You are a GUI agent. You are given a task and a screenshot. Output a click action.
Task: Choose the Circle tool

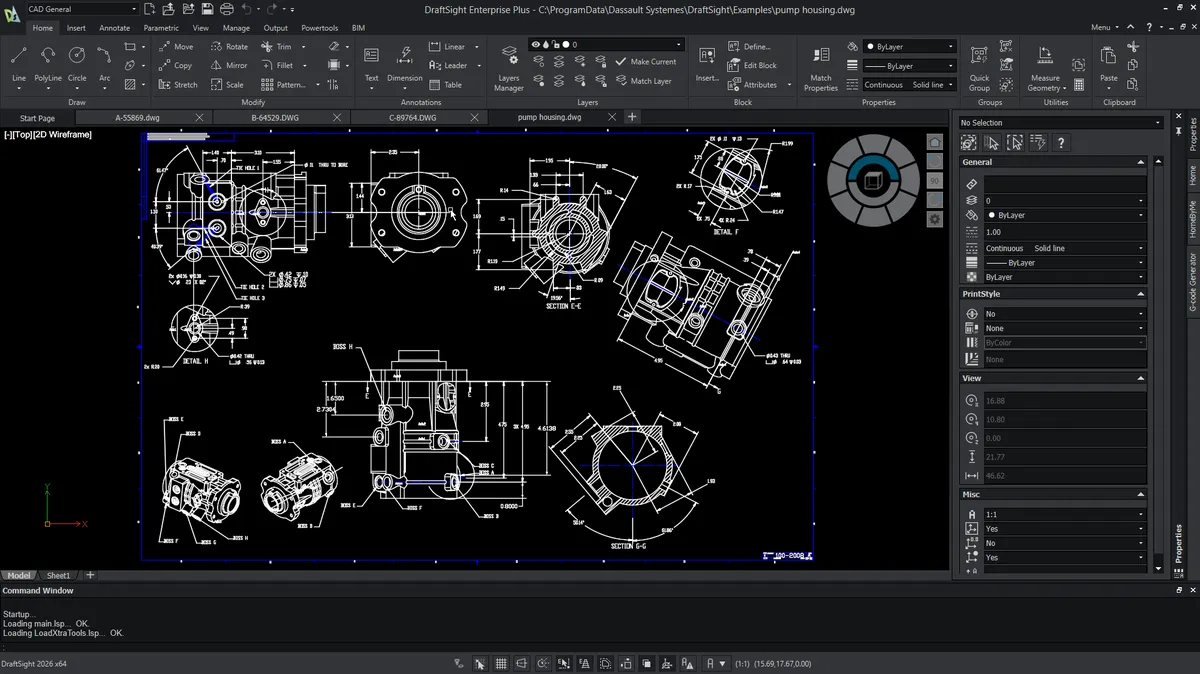click(x=77, y=62)
